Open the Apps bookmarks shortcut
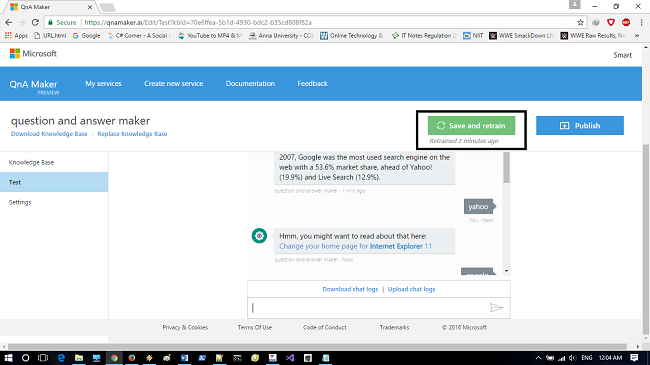 point(16,36)
